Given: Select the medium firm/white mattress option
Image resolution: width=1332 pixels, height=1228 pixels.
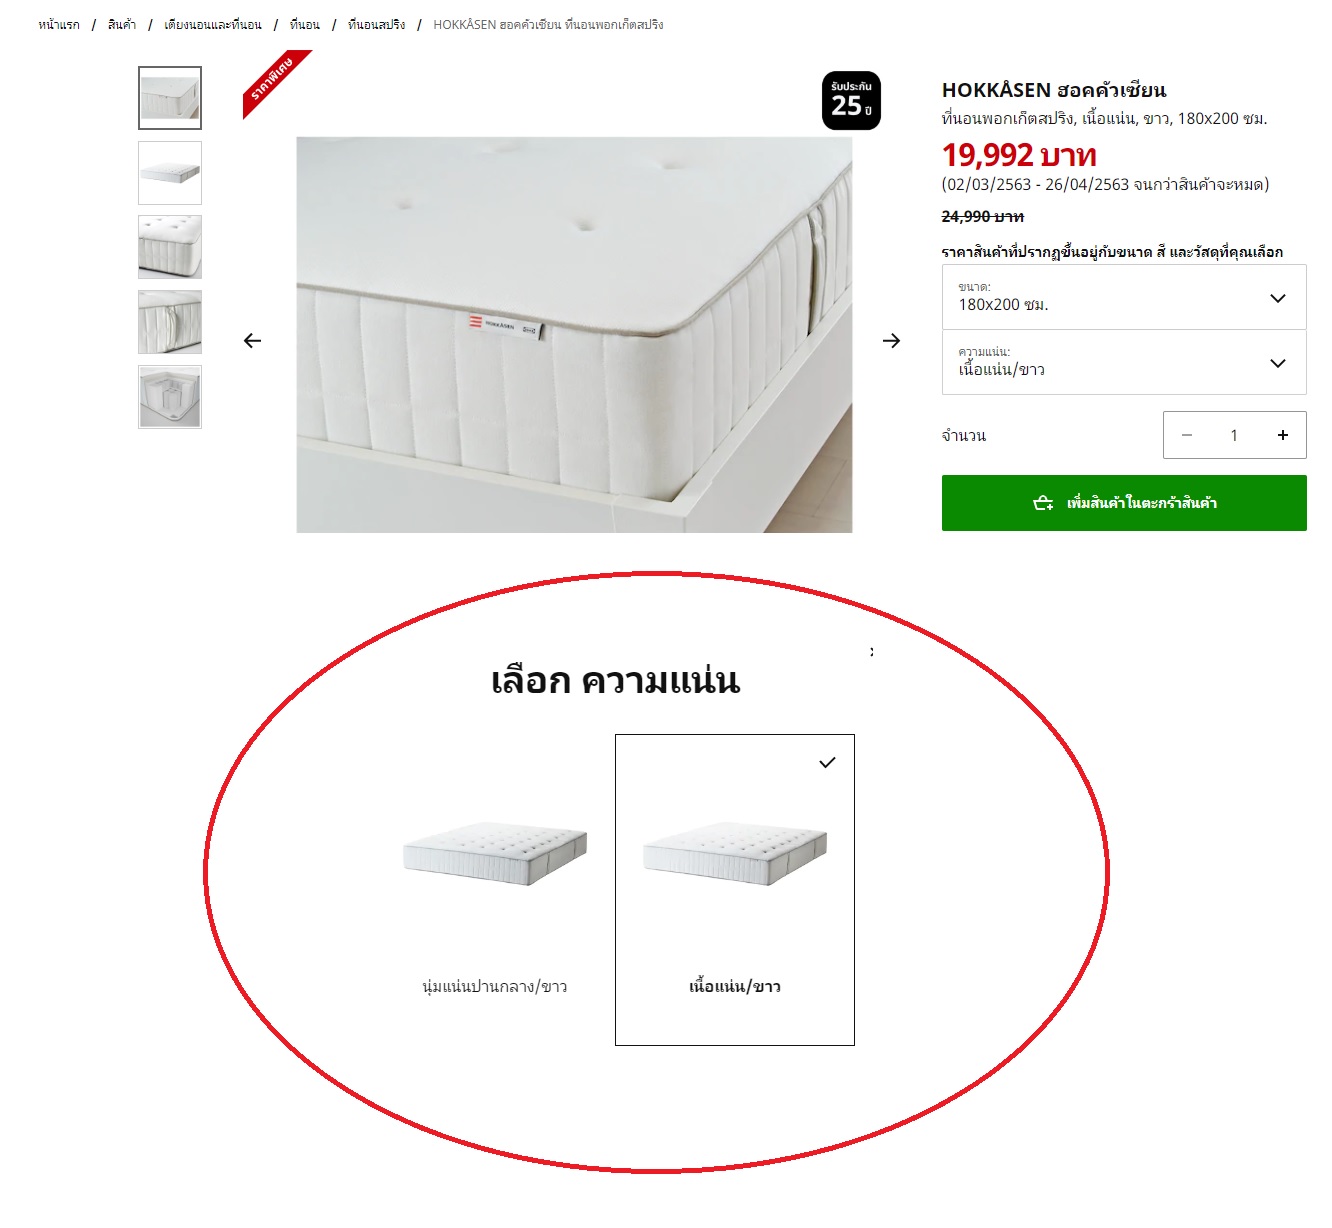Looking at the screenshot, I should [x=495, y=890].
